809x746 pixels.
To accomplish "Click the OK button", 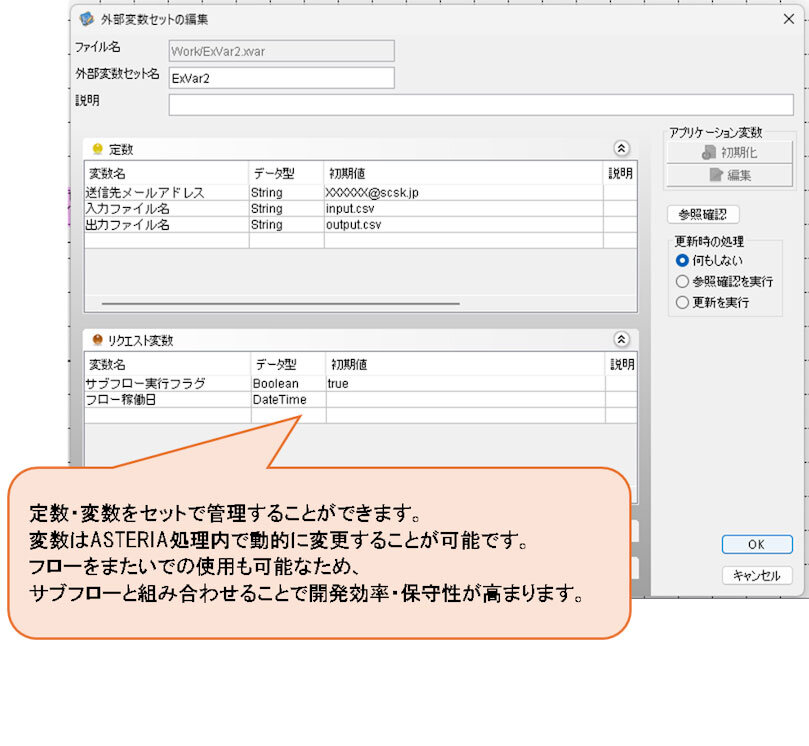I will click(x=757, y=544).
